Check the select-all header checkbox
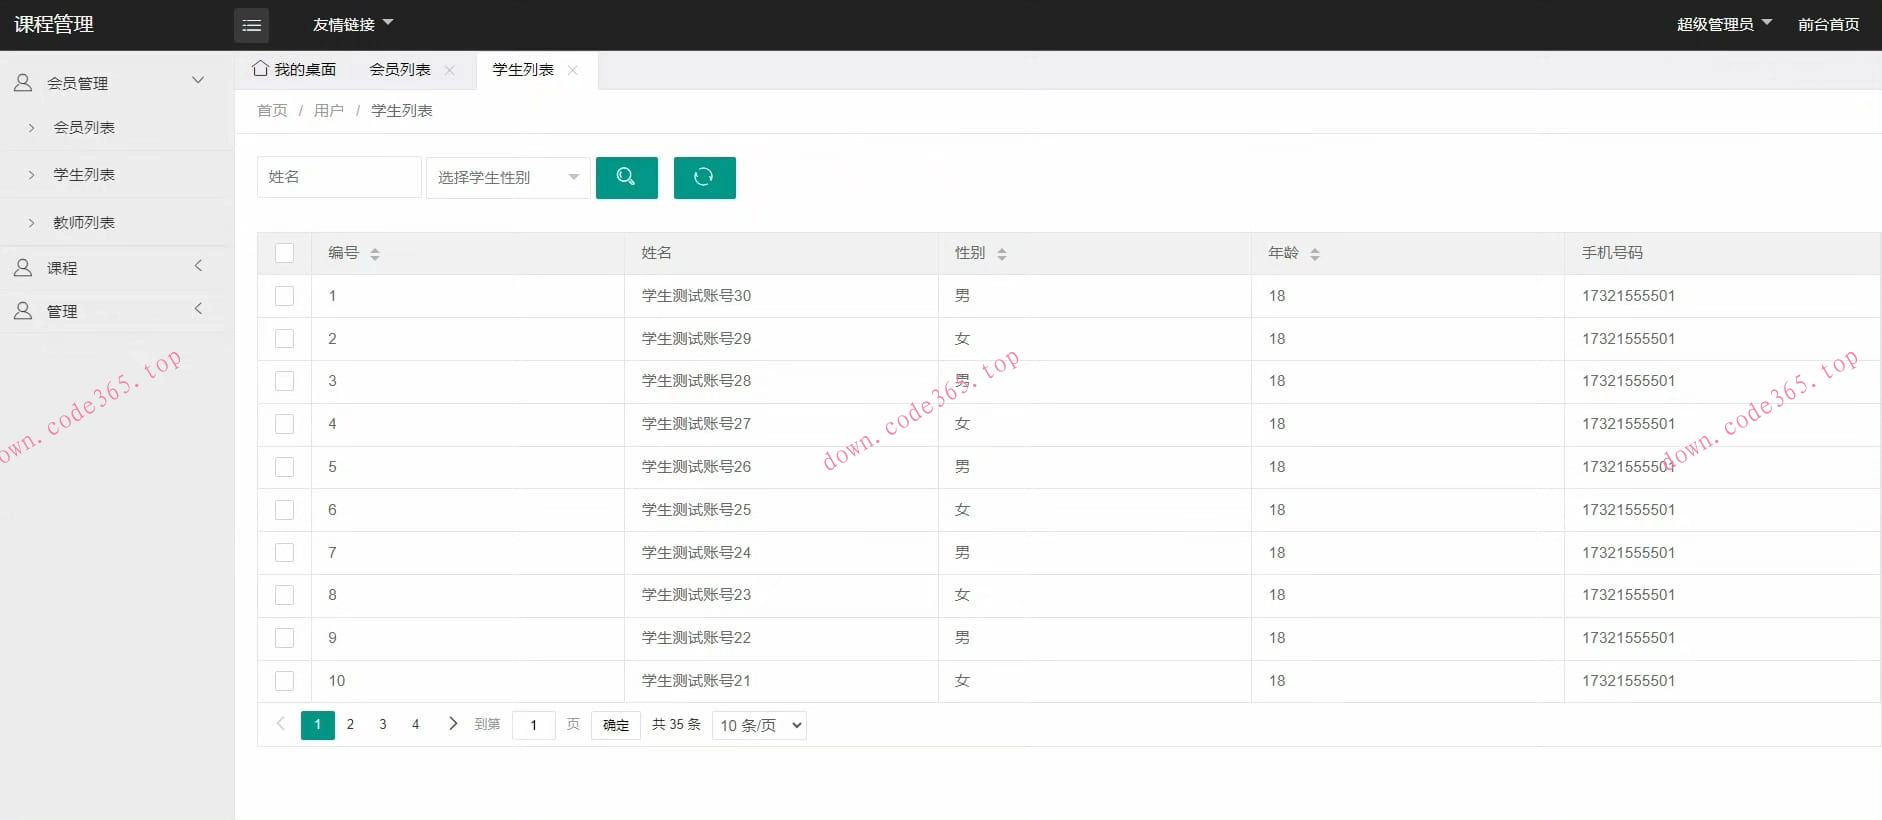The image size is (1882, 820). [285, 253]
